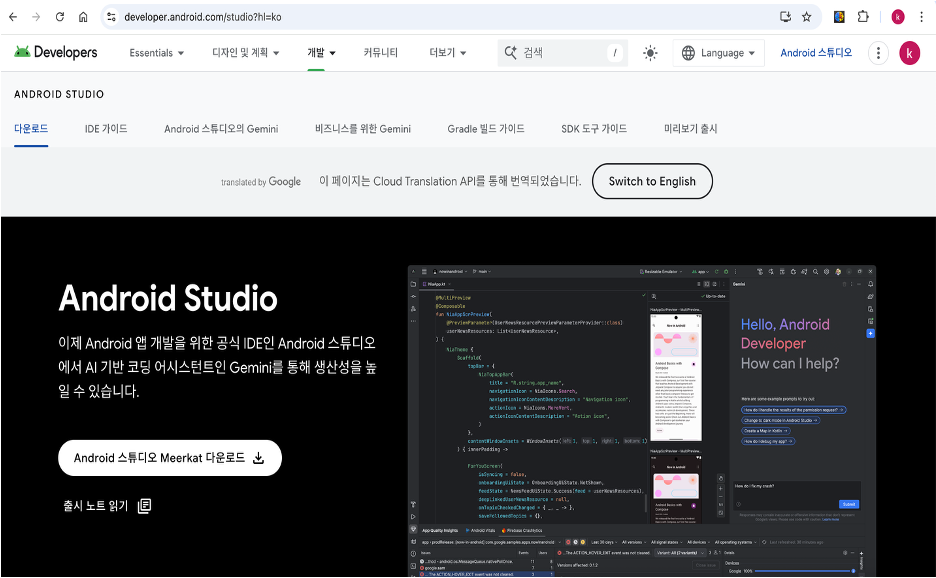Image resolution: width=936 pixels, height=578 pixels.
Task: Click the translated by Google label
Action: point(261,182)
